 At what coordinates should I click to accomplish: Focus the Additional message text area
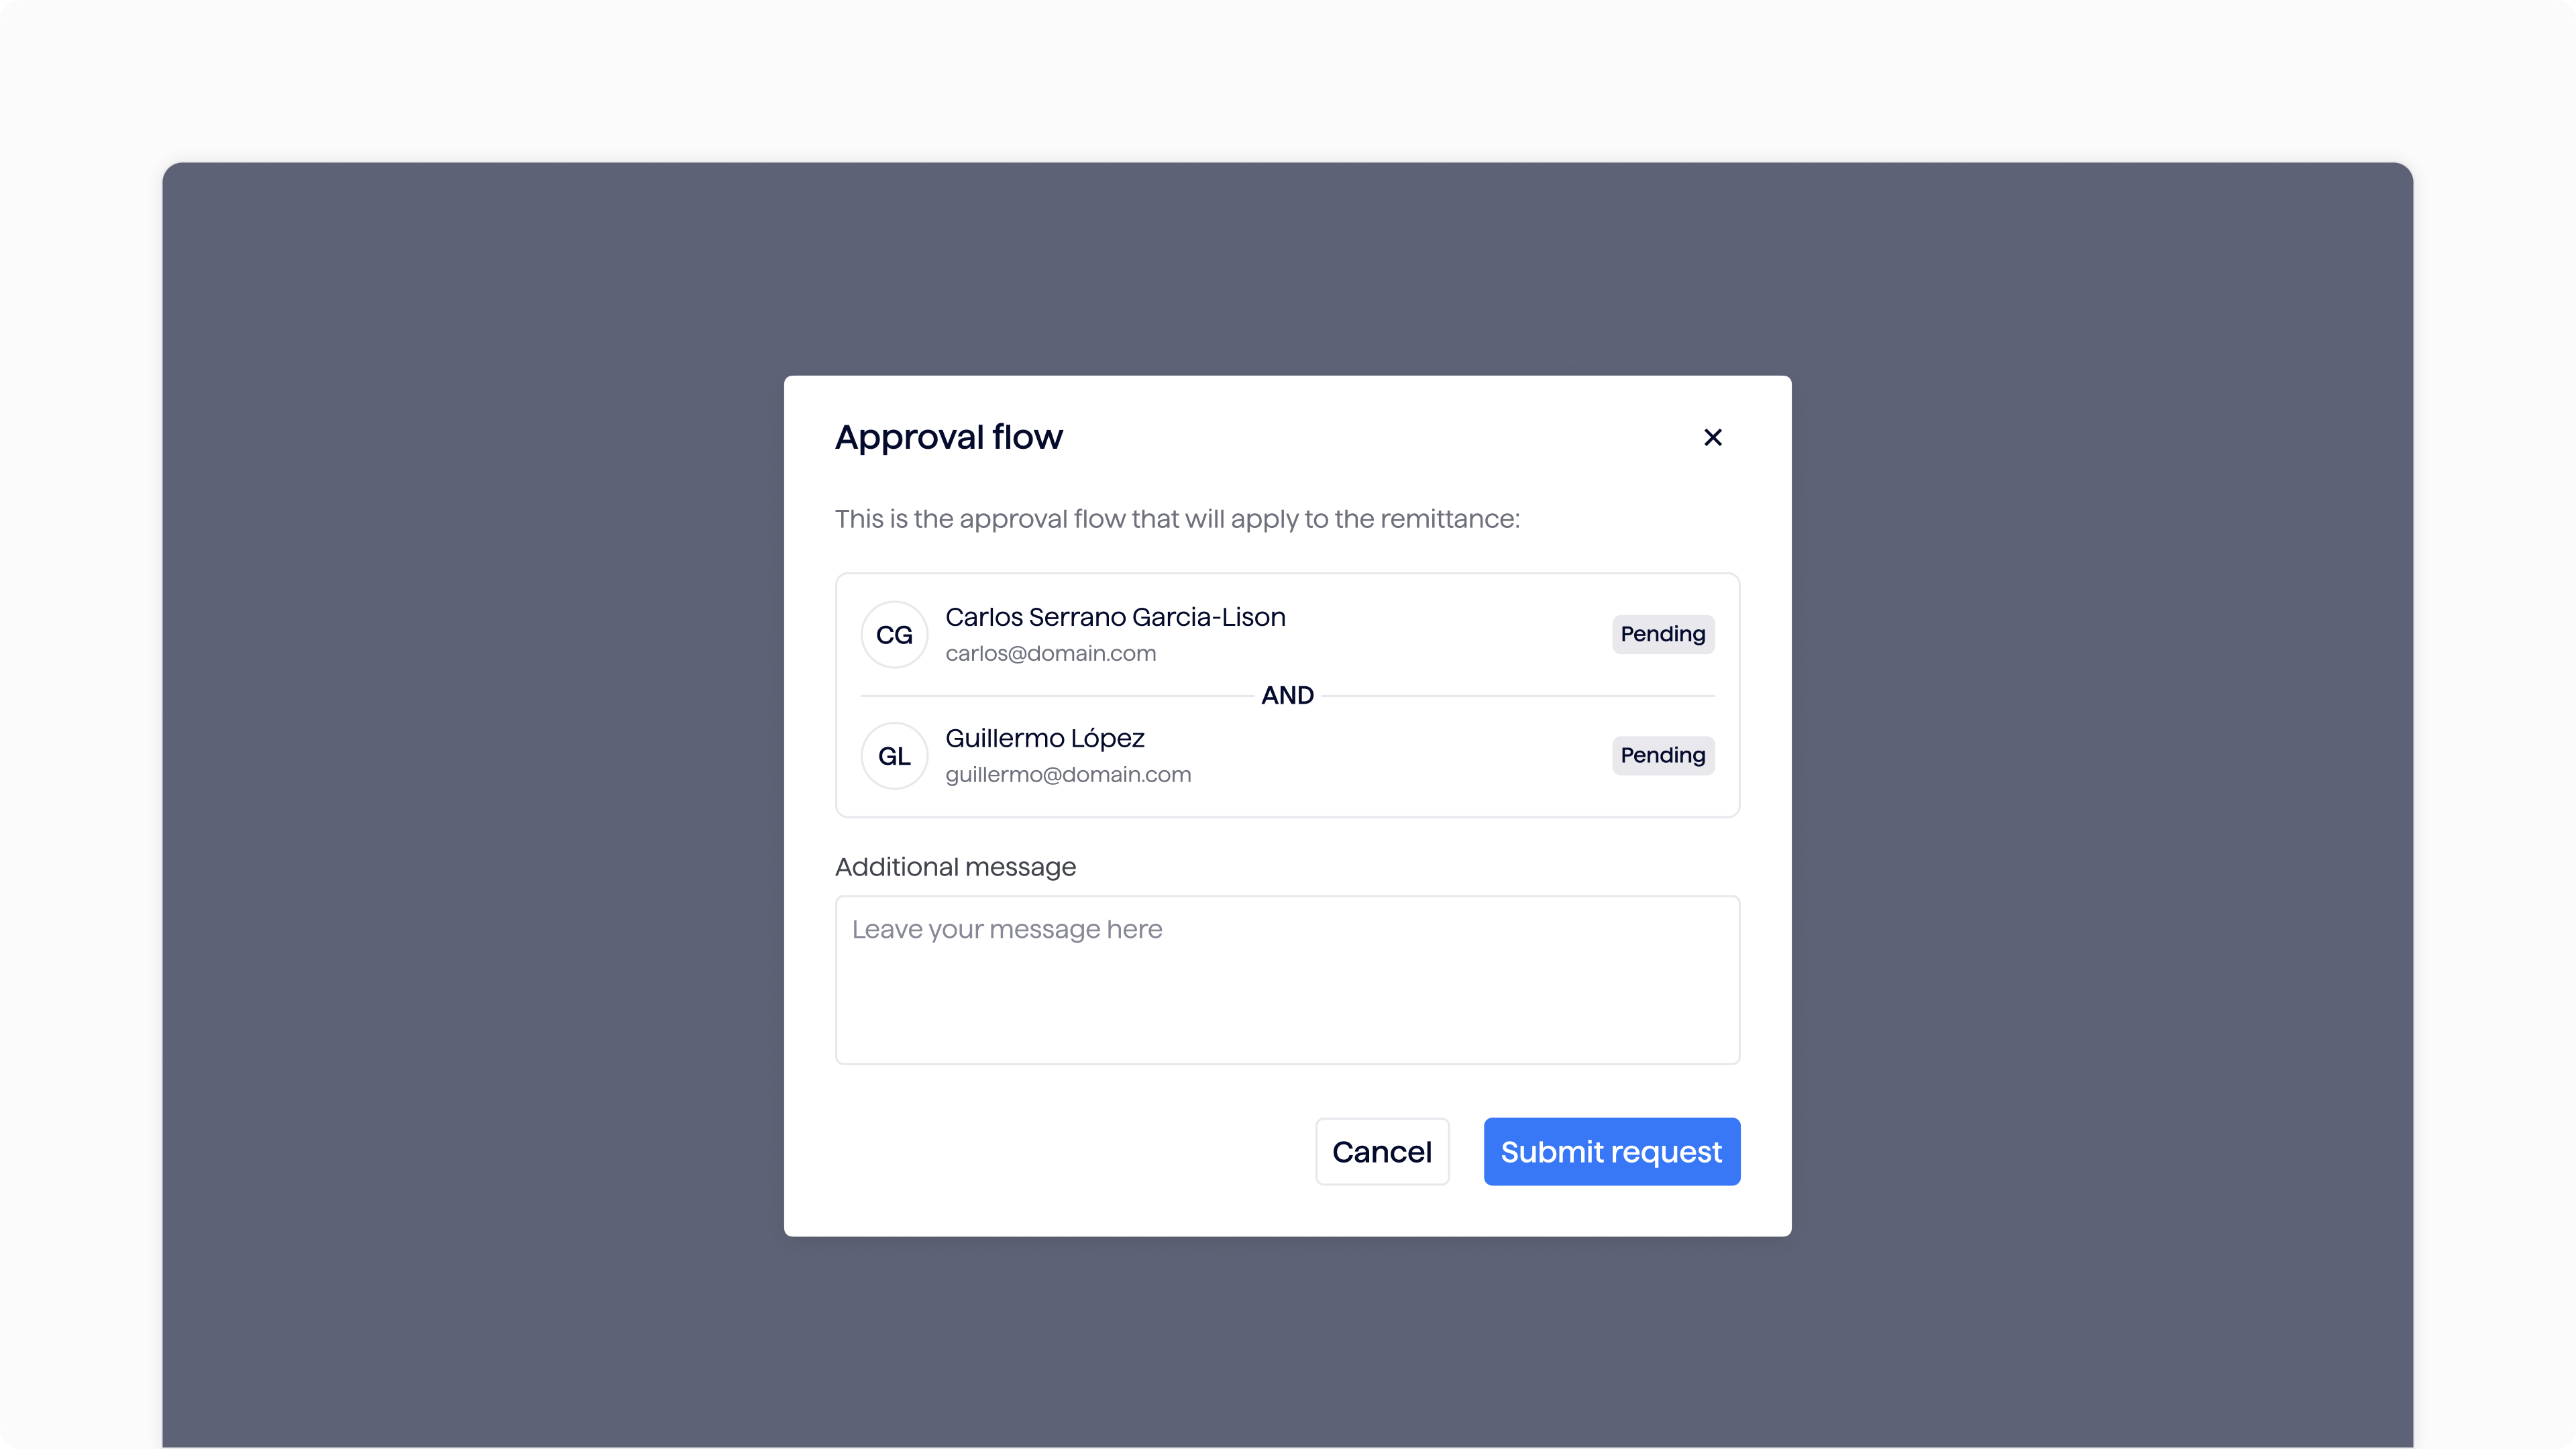[x=1287, y=979]
